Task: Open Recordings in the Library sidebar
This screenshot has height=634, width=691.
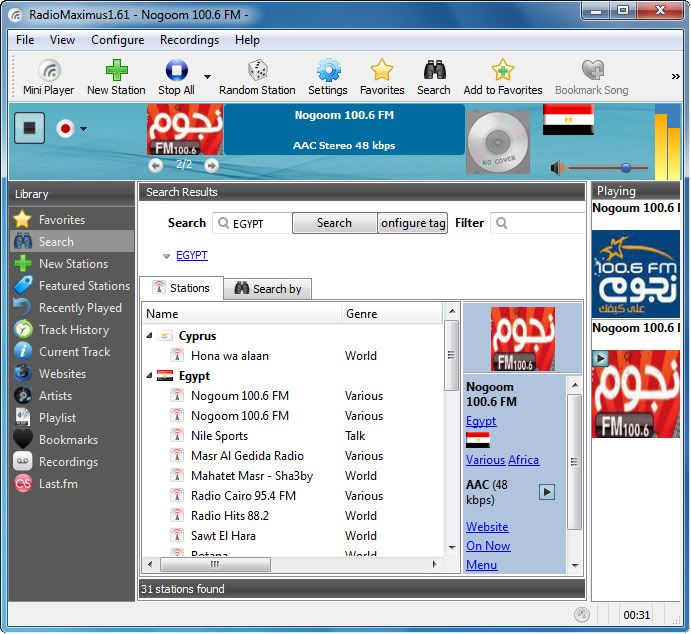Action: point(72,462)
